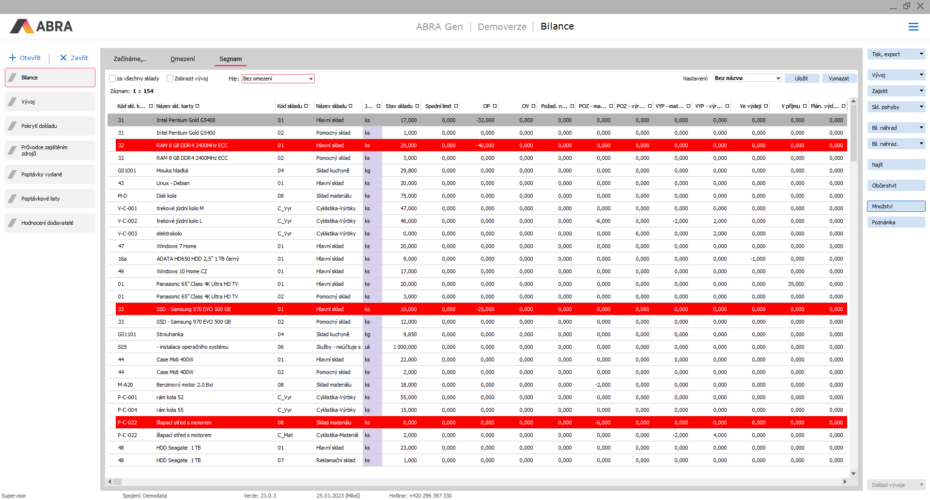Select the Poptávky vydané agenda icon
The height and width of the screenshot is (500, 930).
tap(12, 174)
